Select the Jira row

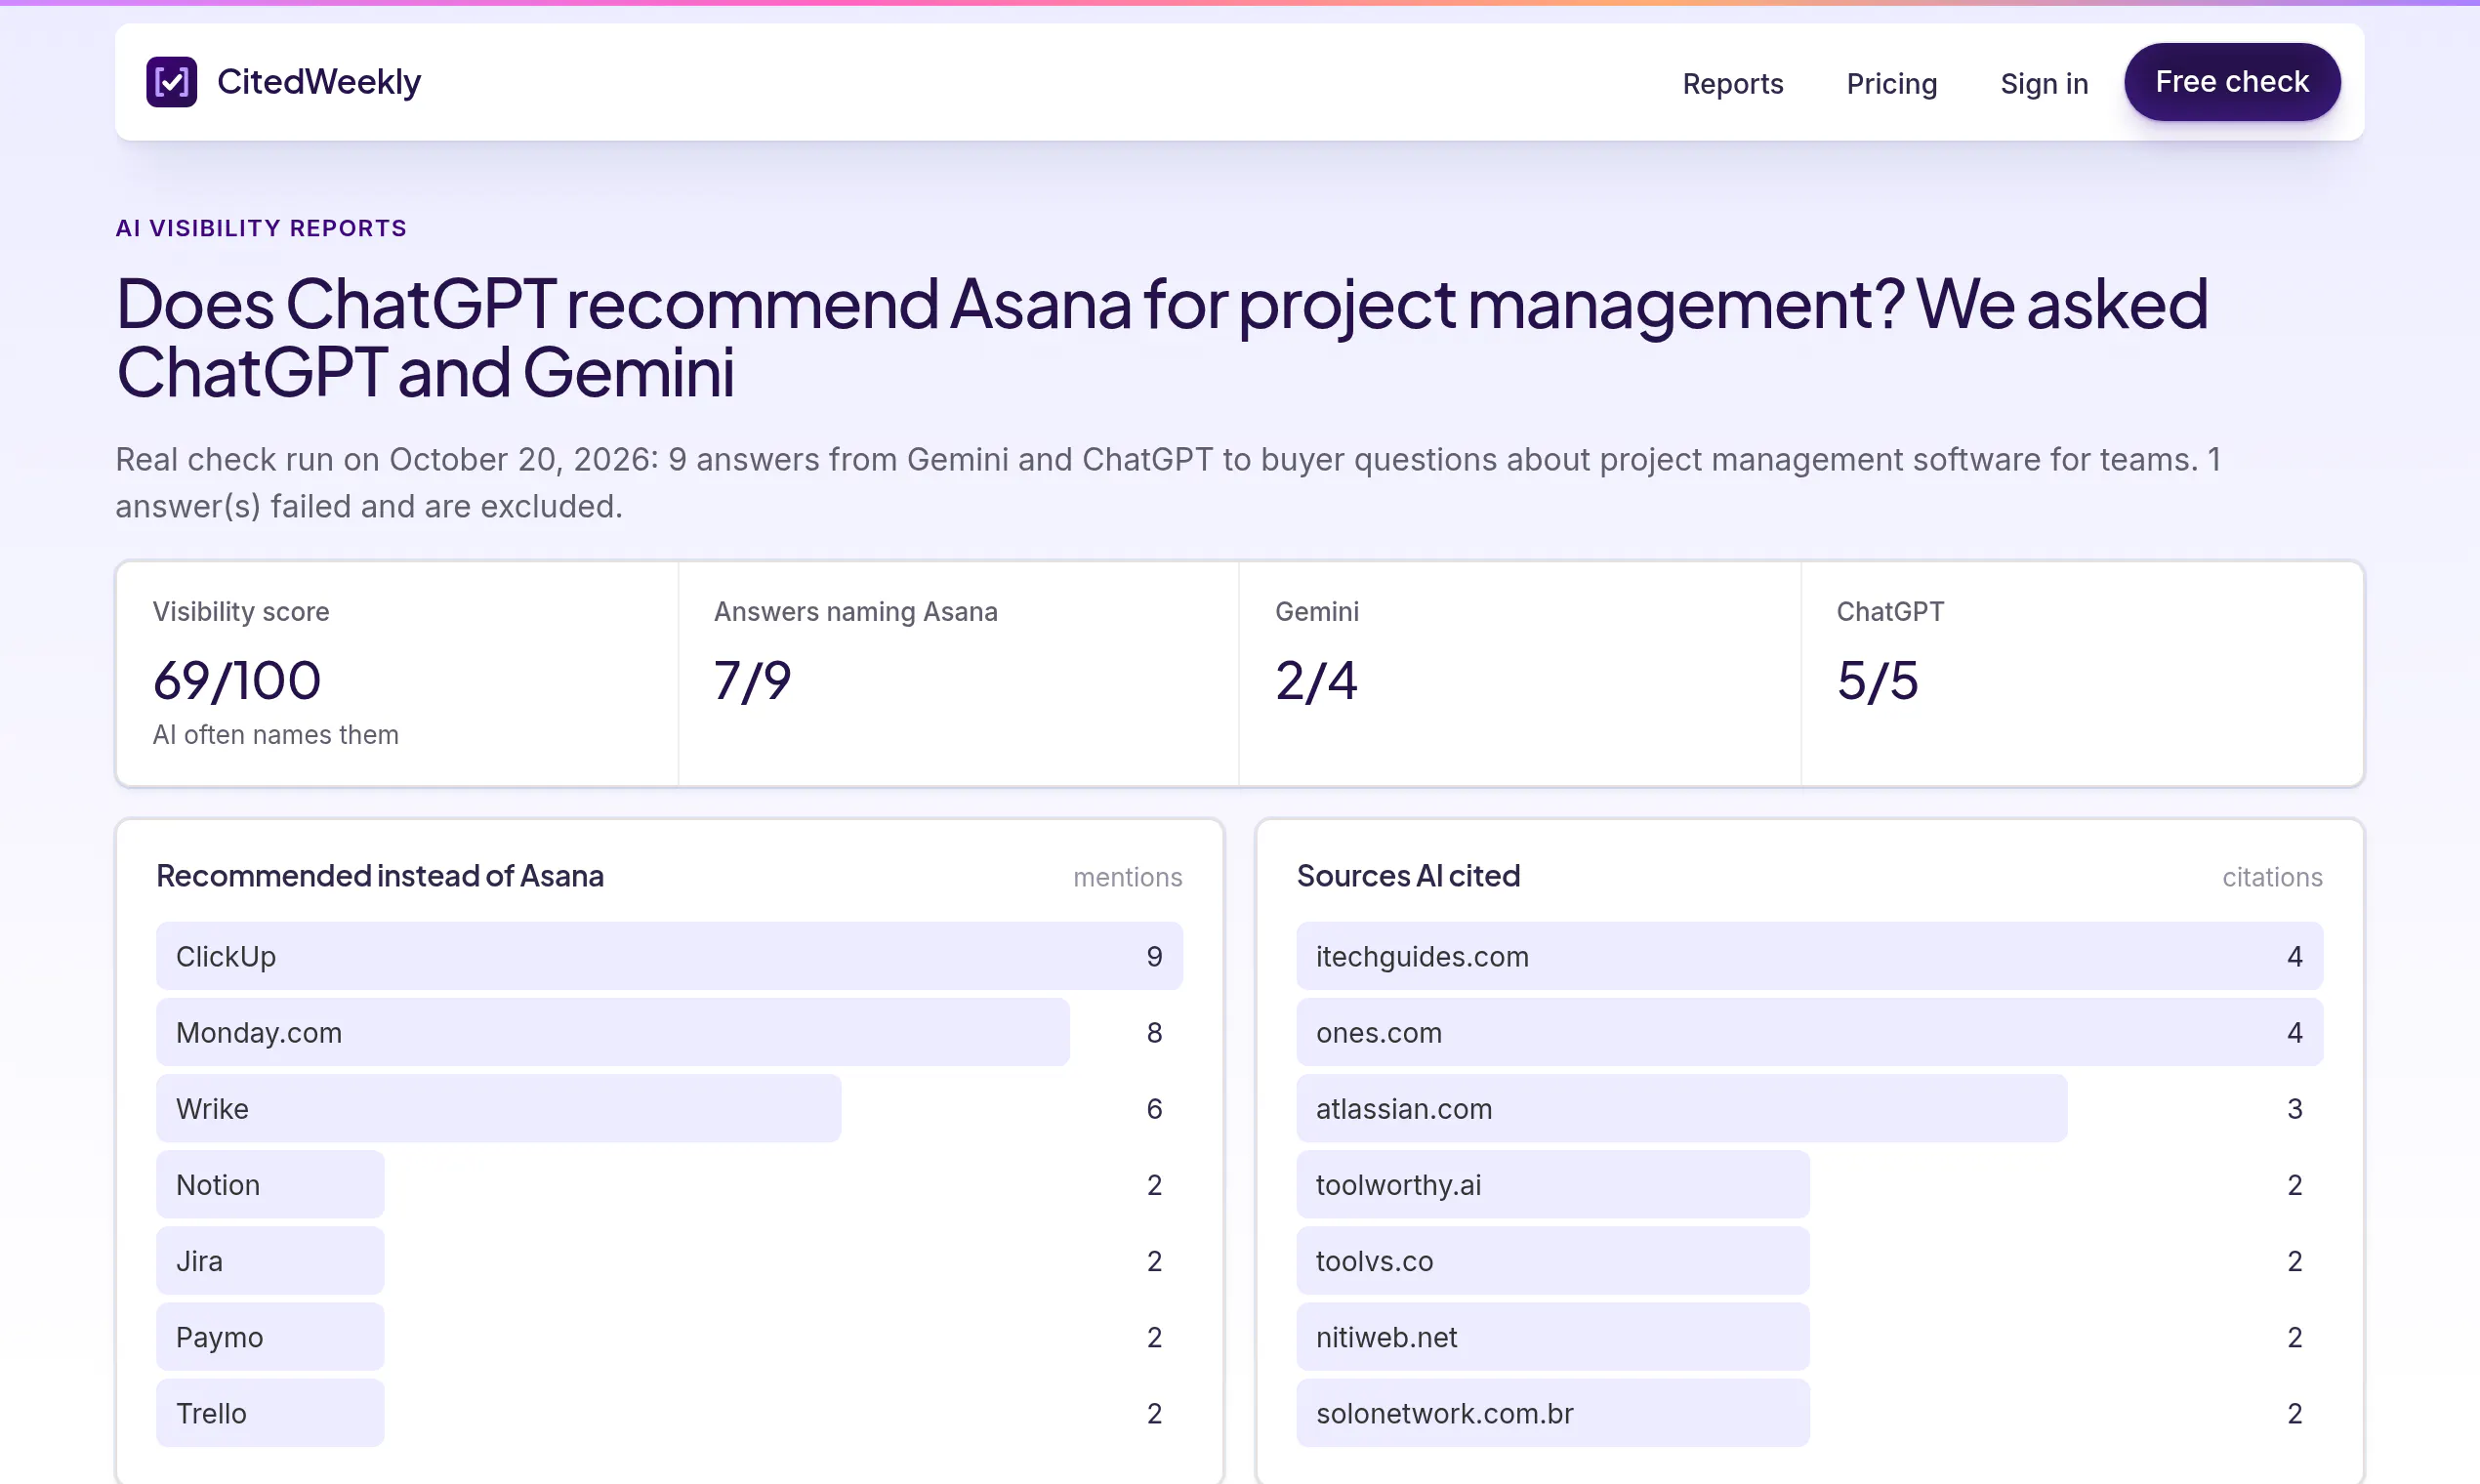(x=669, y=1260)
